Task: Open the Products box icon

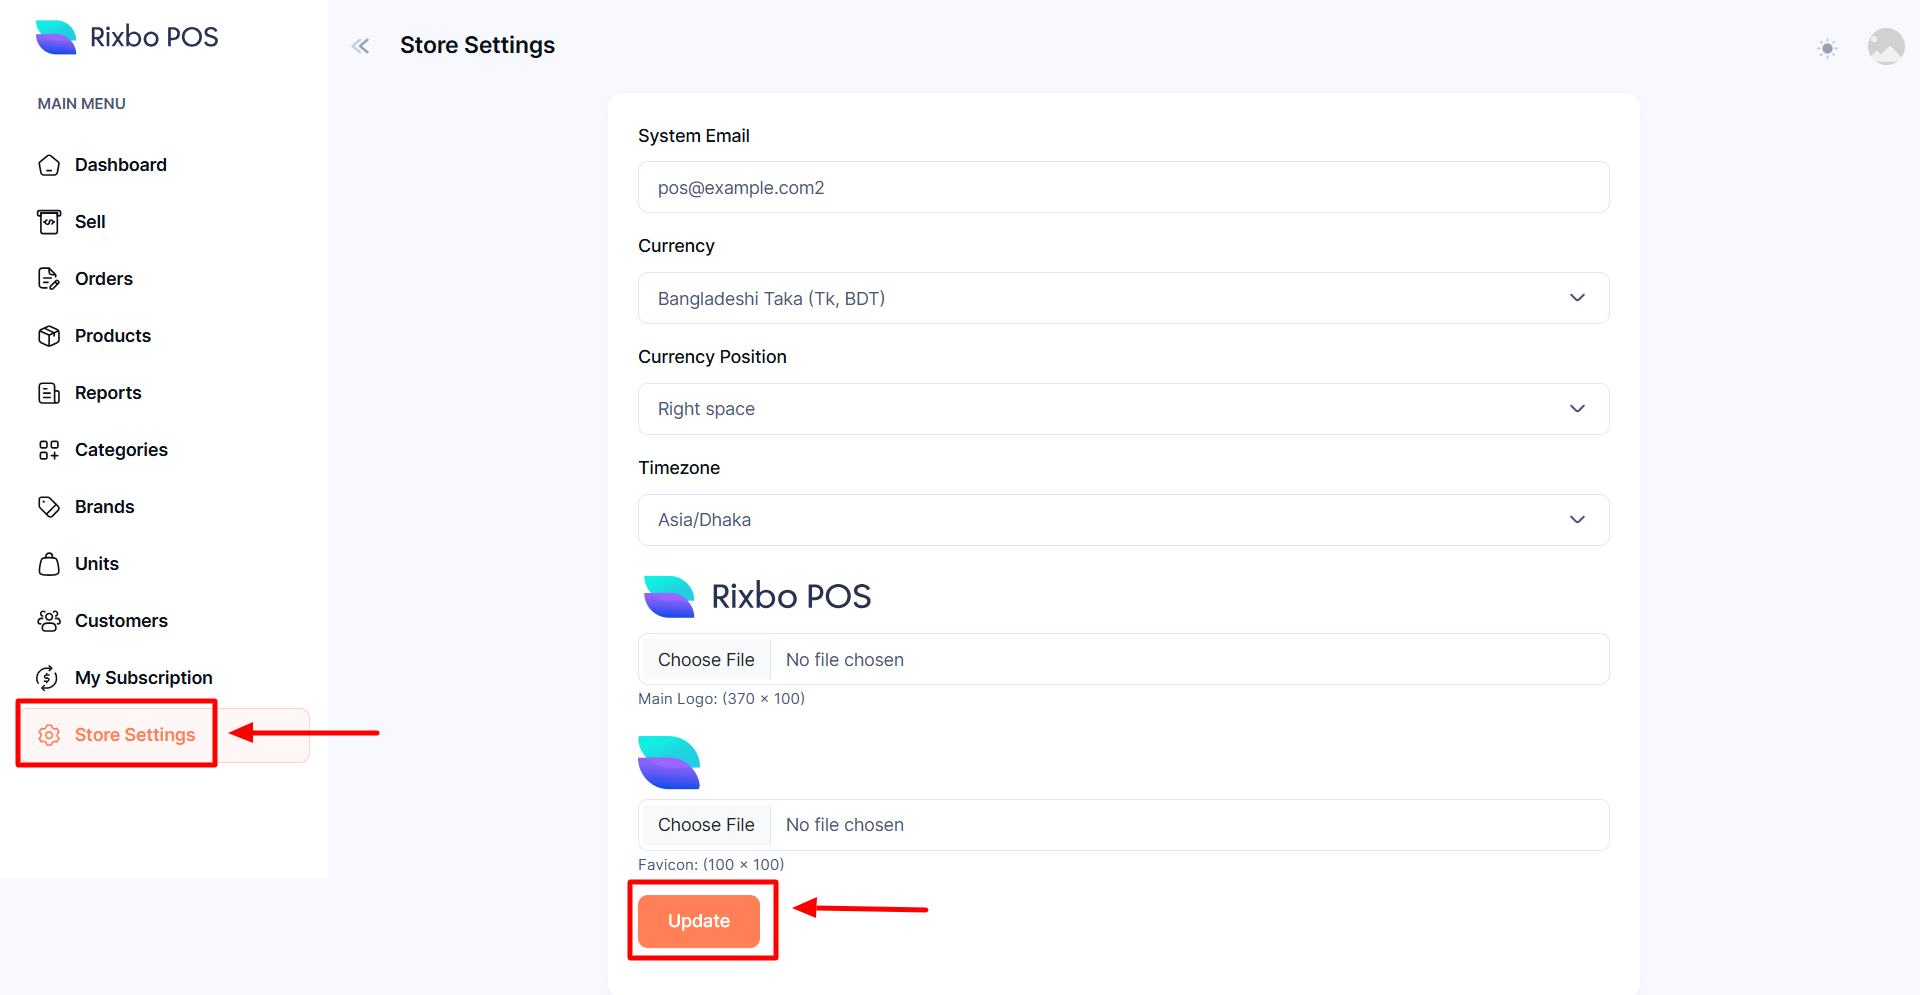Action: pyautogui.click(x=49, y=336)
